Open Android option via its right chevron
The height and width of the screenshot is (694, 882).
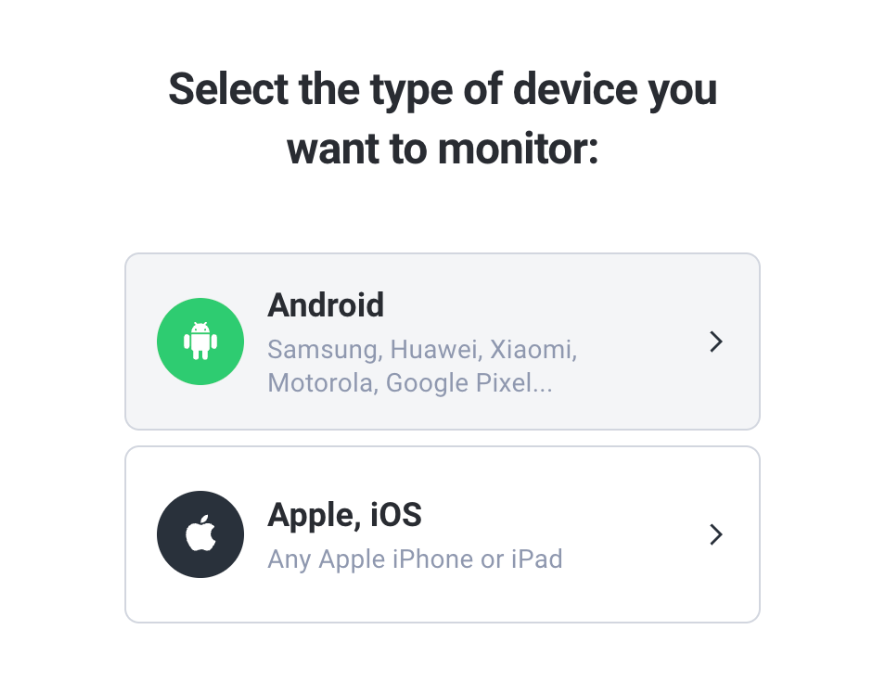(x=716, y=341)
